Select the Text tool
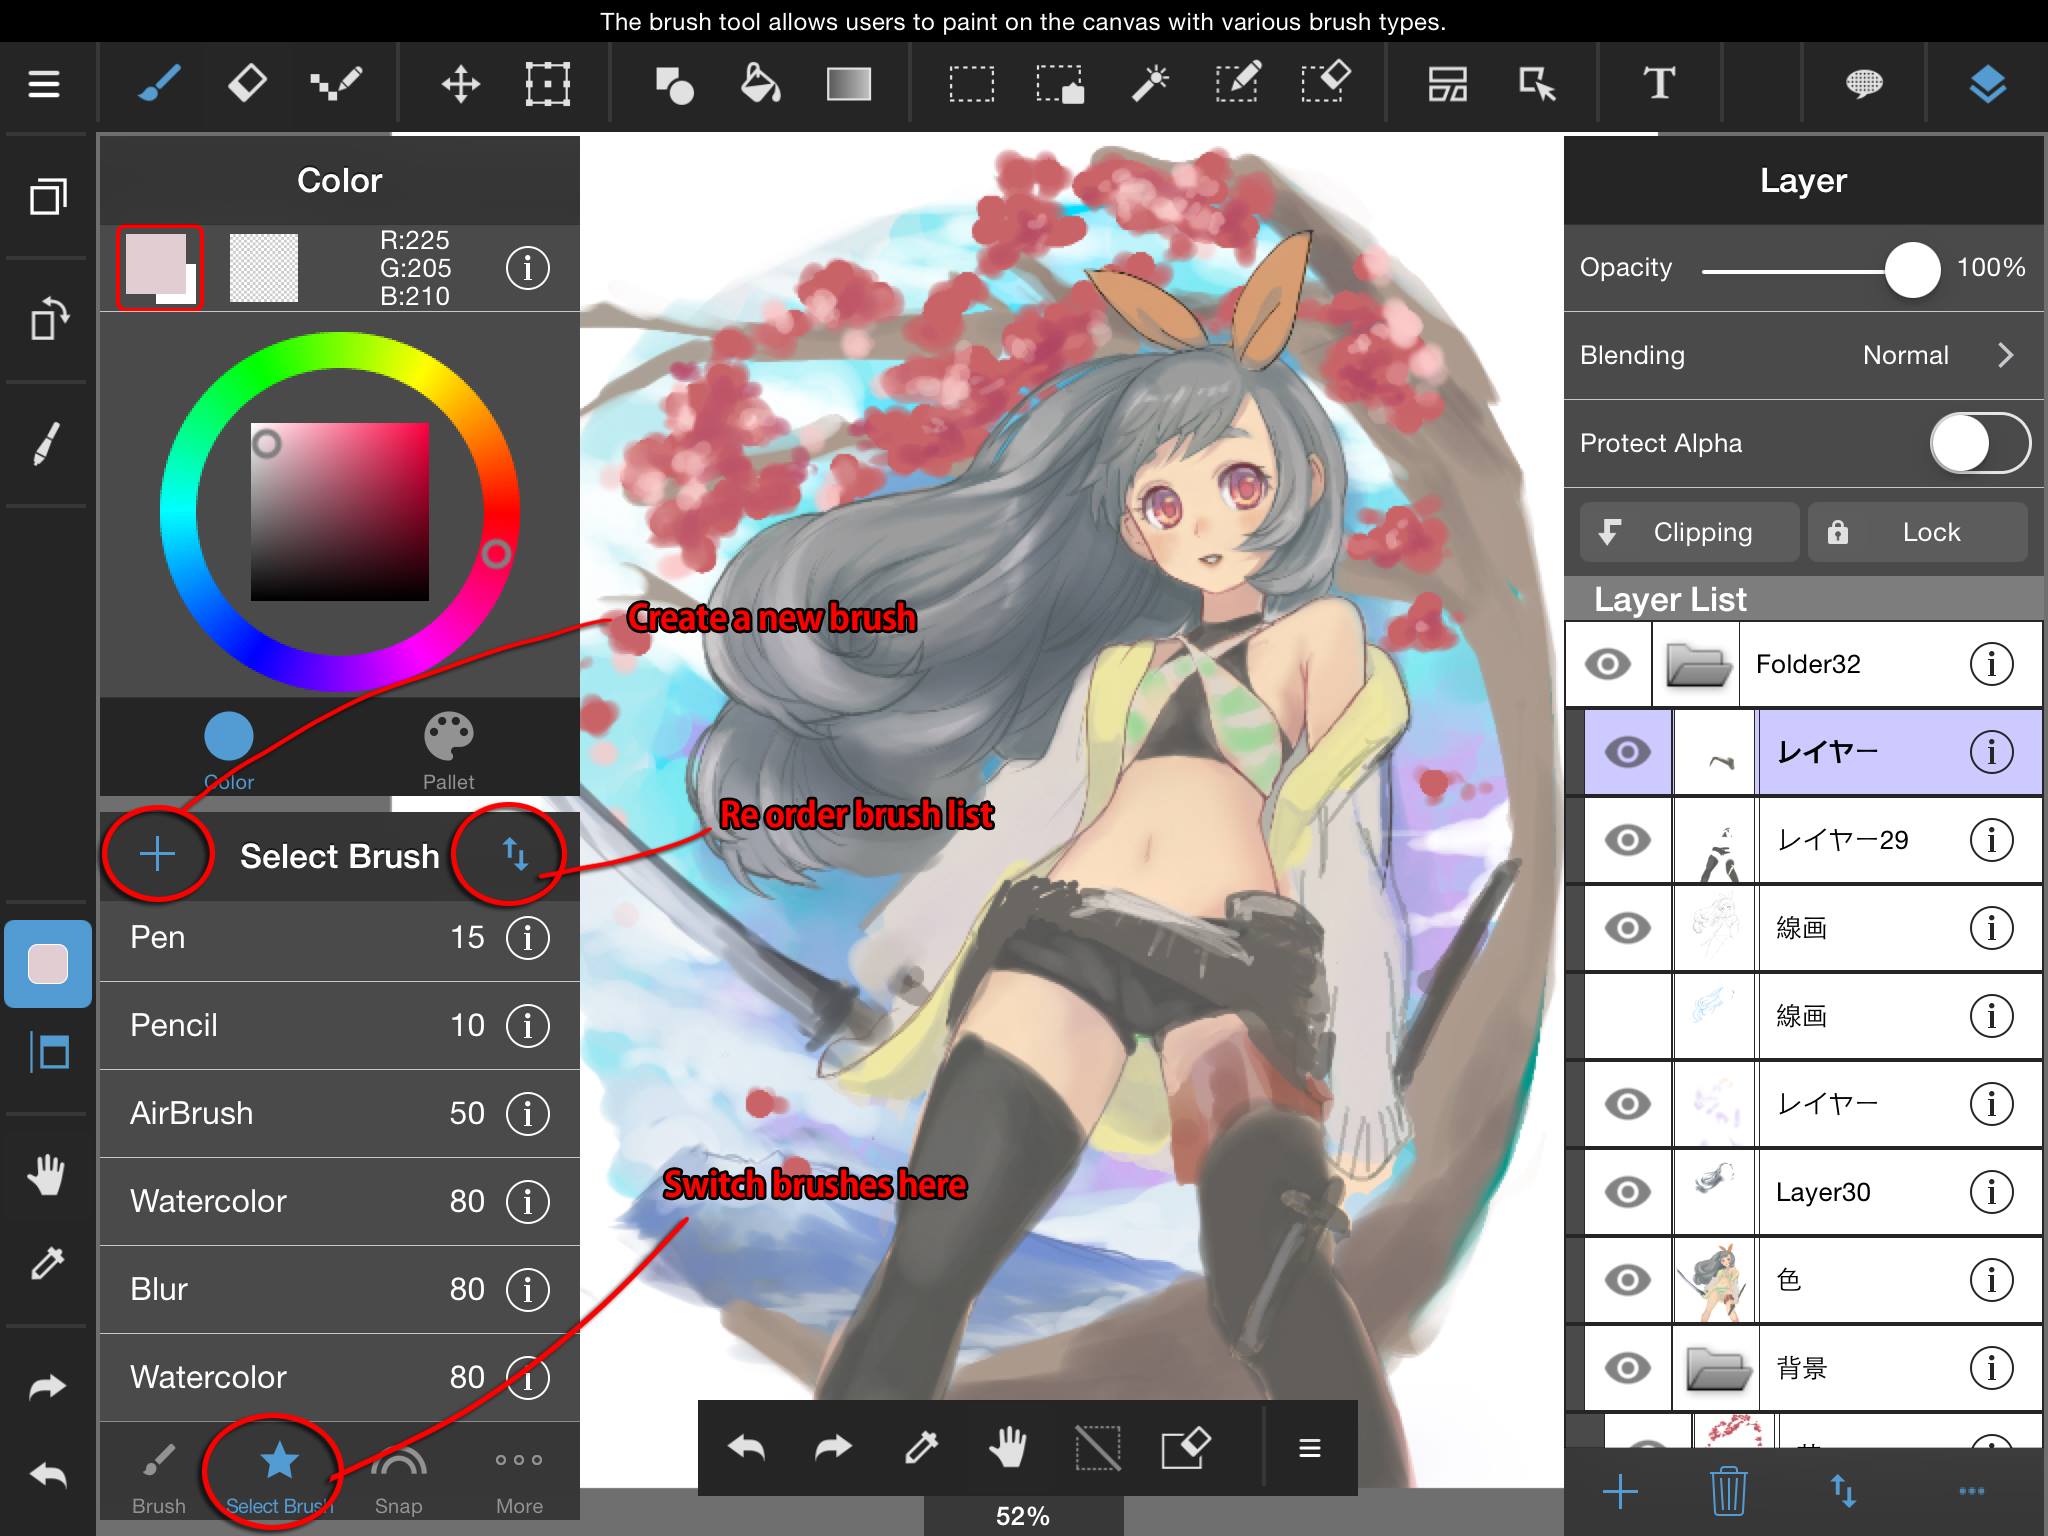 (1659, 84)
